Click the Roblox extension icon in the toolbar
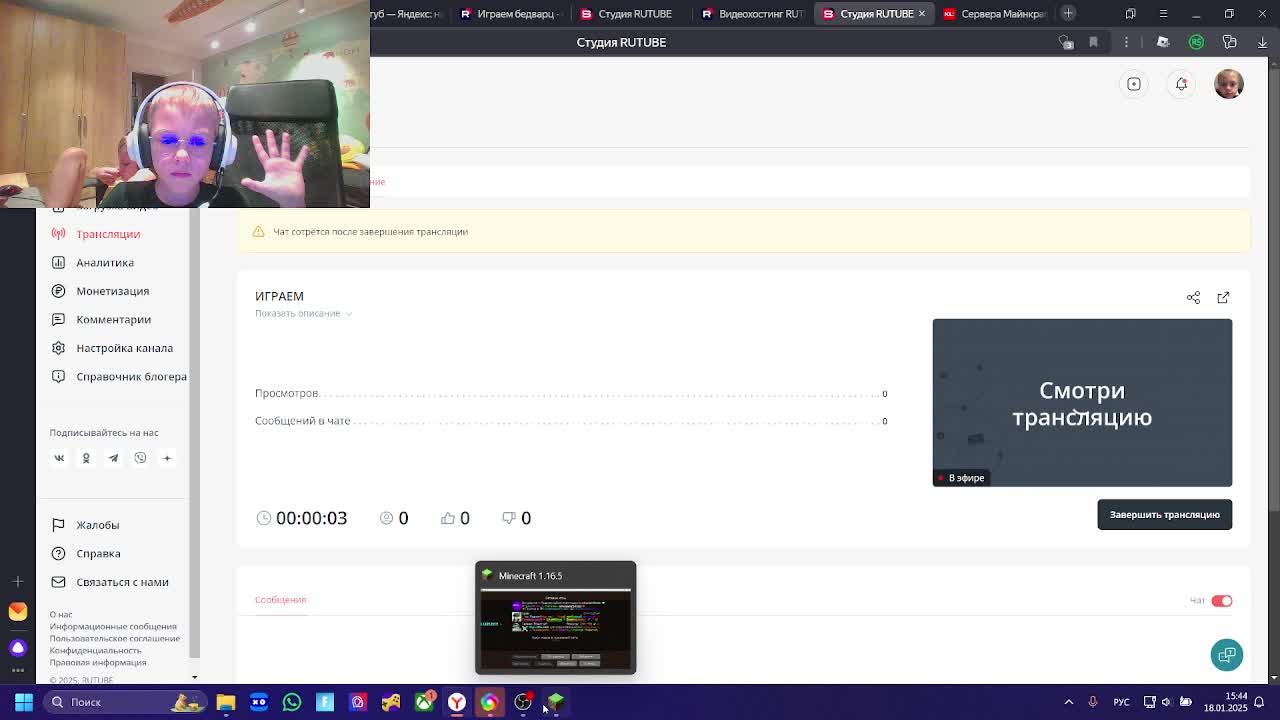 tap(1162, 42)
